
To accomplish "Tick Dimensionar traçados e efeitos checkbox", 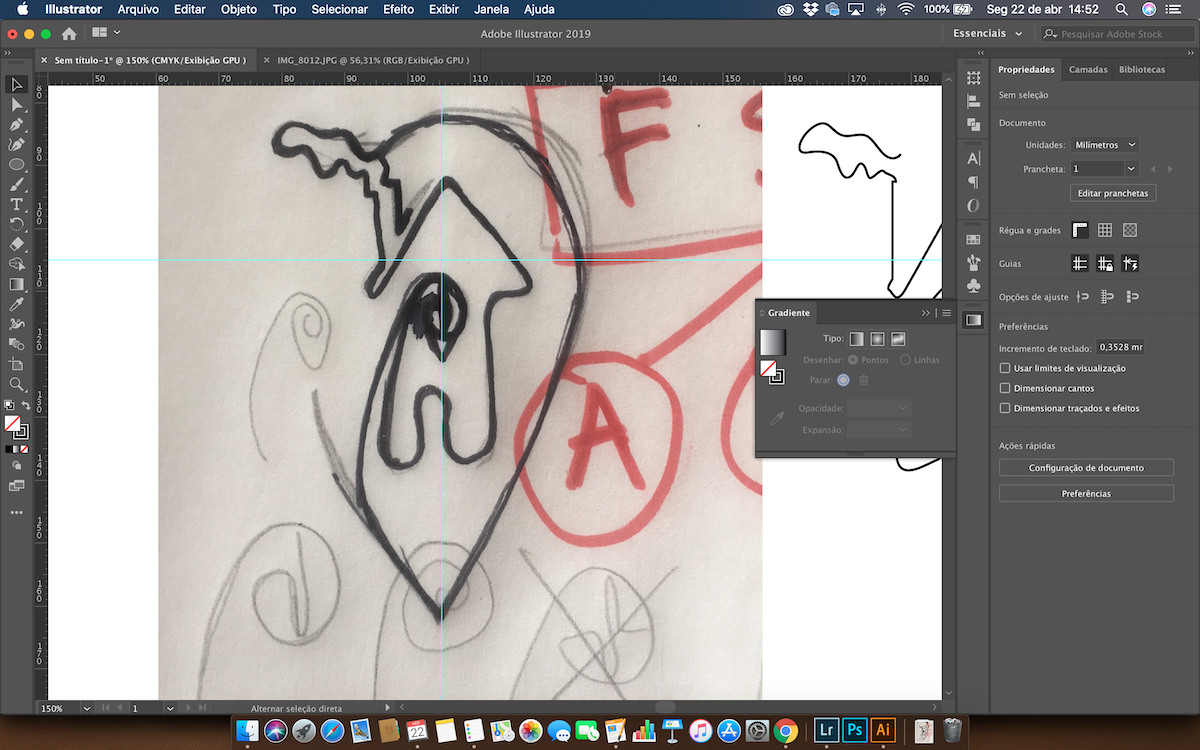I will pos(1006,408).
